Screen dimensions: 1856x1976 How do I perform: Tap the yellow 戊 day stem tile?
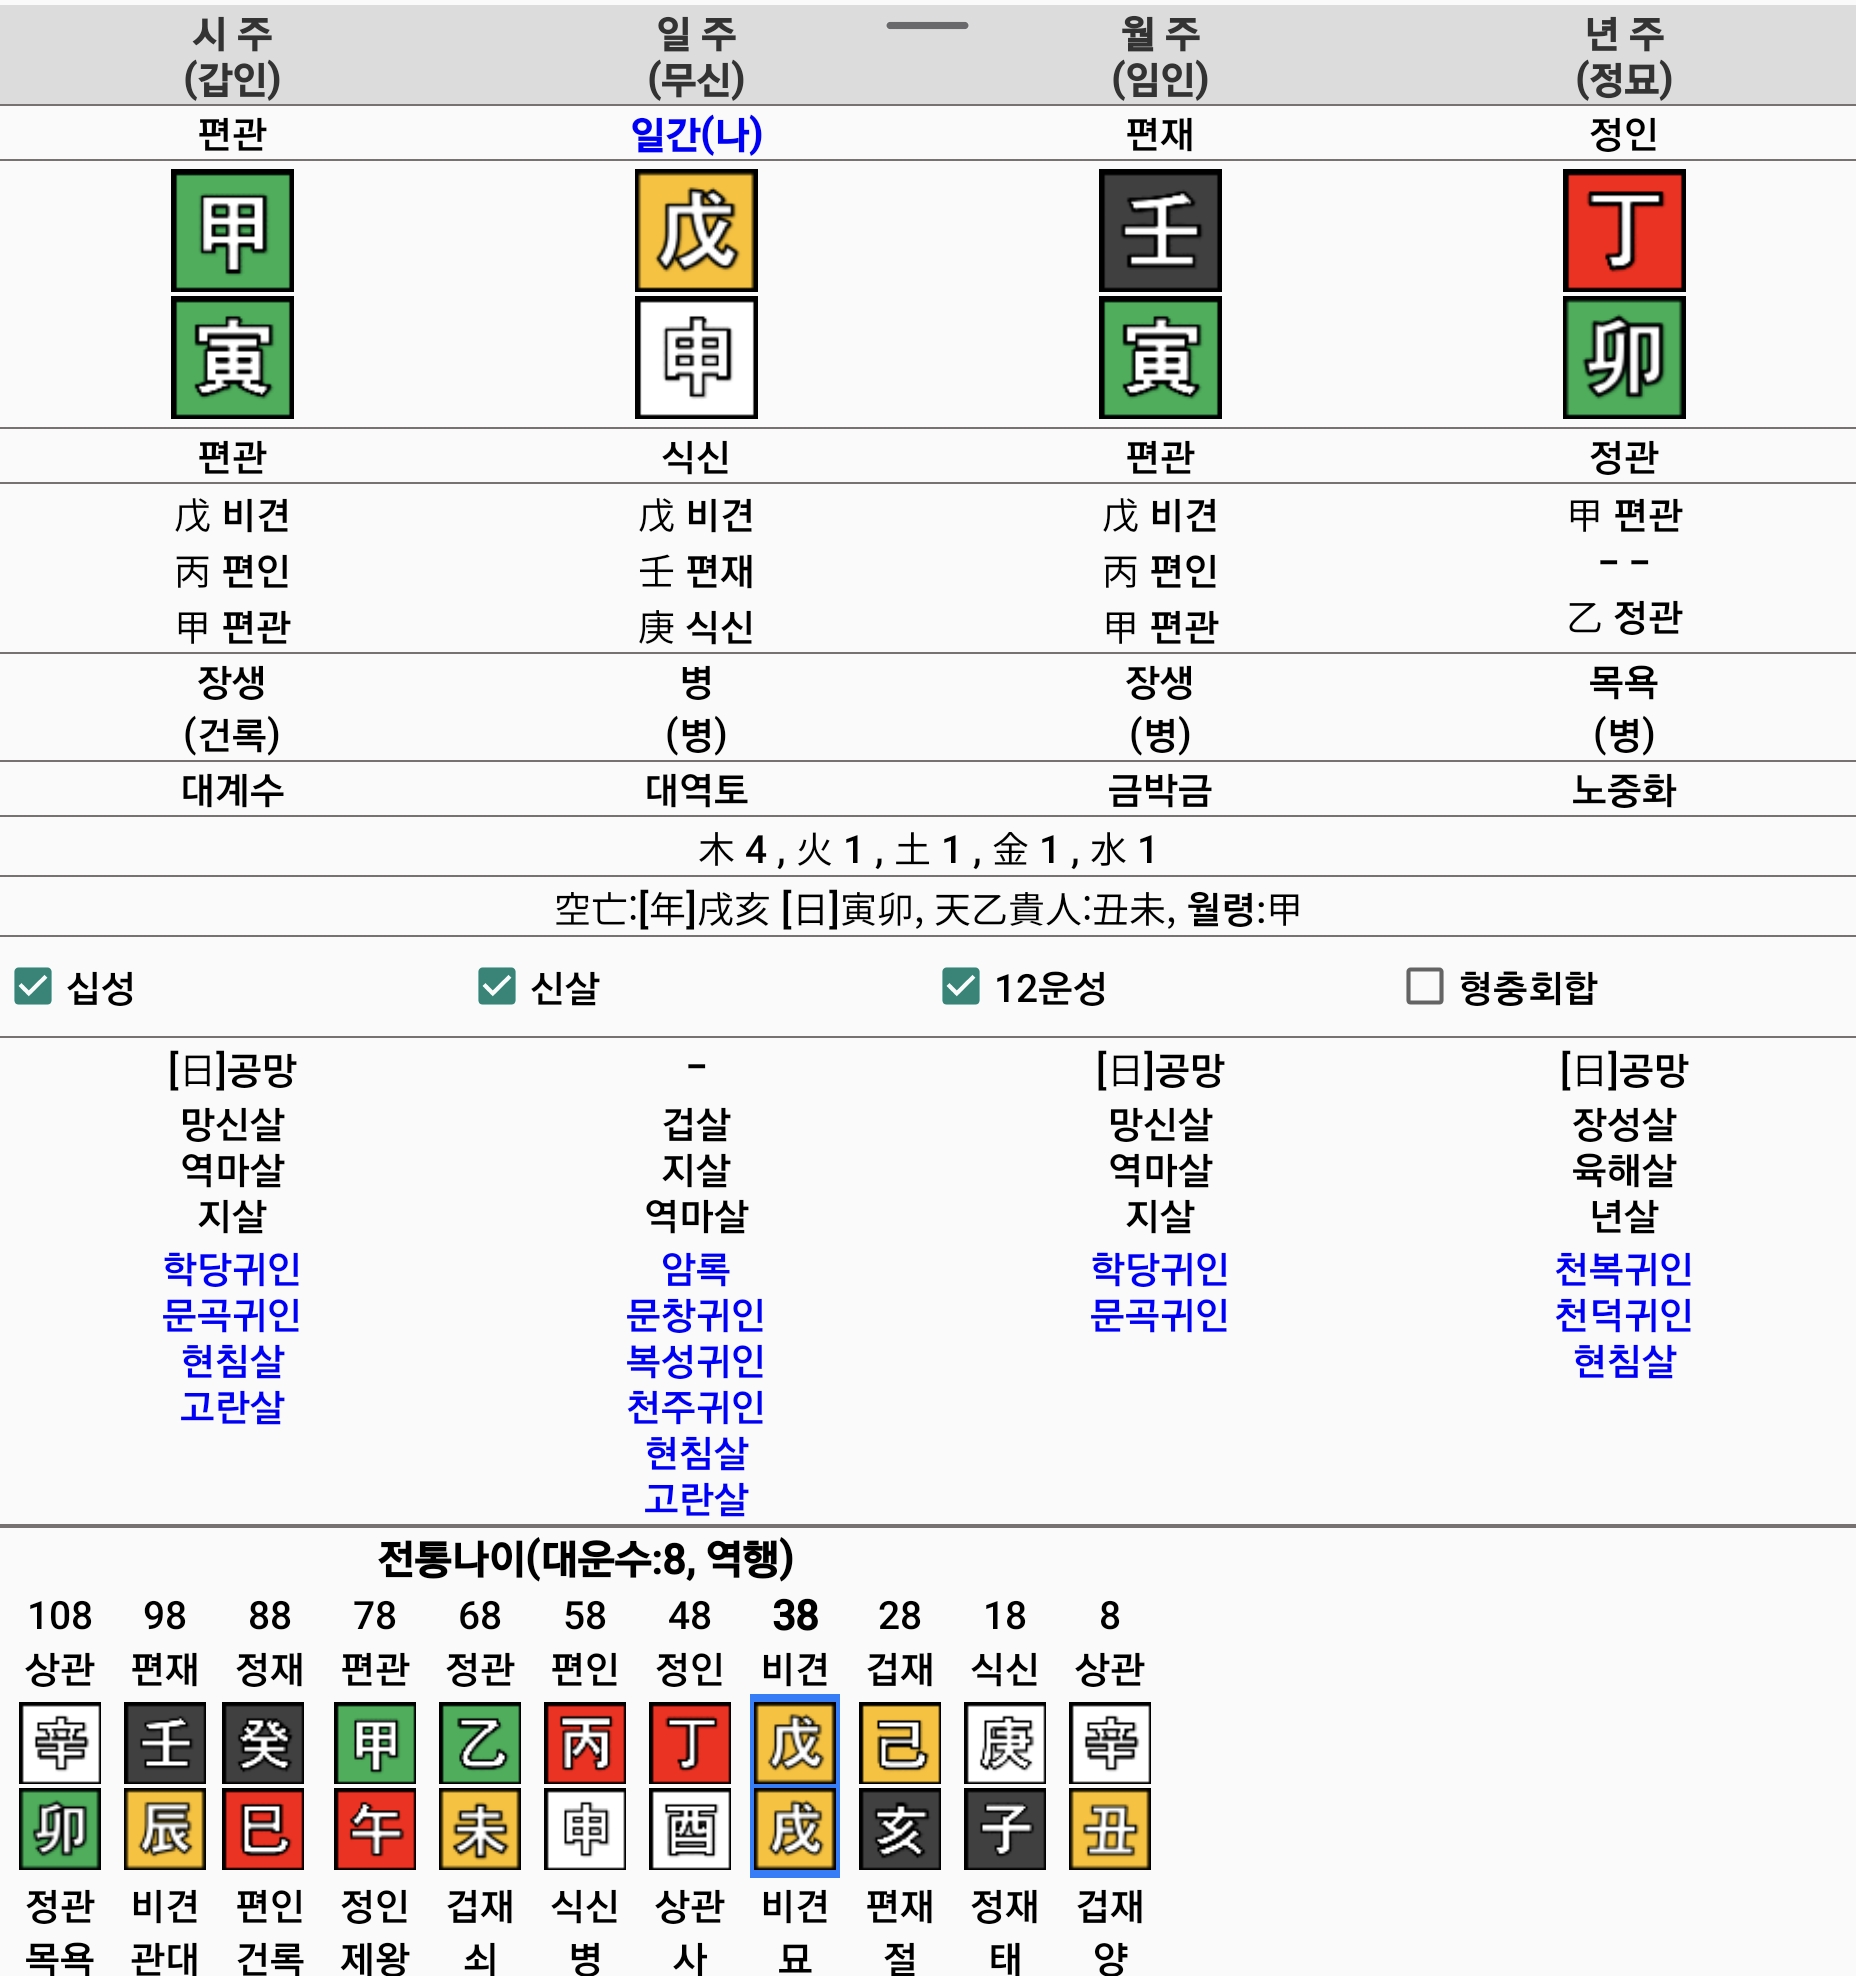(x=696, y=231)
